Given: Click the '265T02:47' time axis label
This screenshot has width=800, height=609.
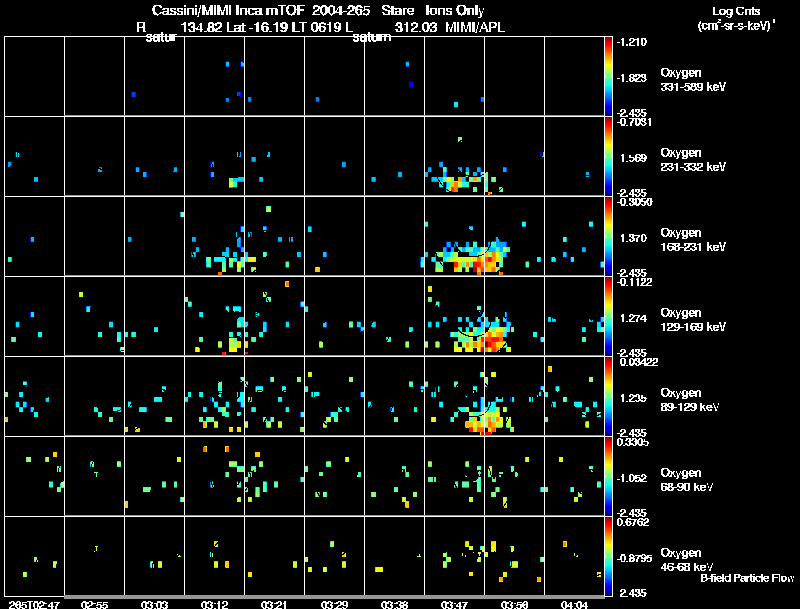Looking at the screenshot, I should (x=34, y=605).
